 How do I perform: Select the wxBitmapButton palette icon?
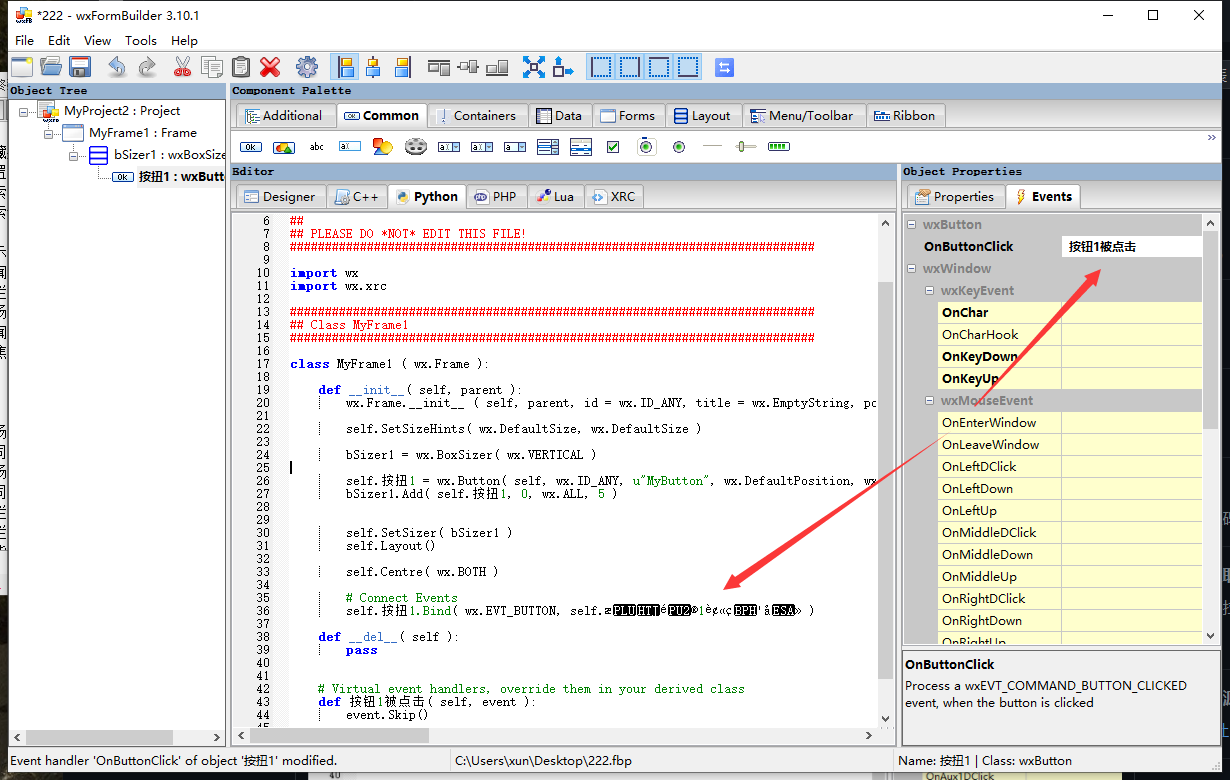(x=284, y=146)
